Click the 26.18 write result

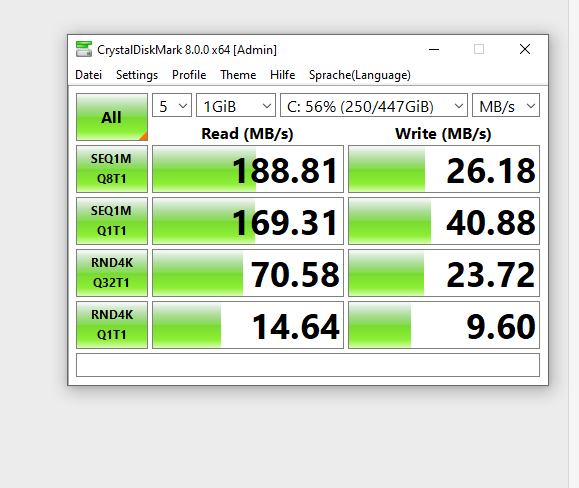pos(444,169)
